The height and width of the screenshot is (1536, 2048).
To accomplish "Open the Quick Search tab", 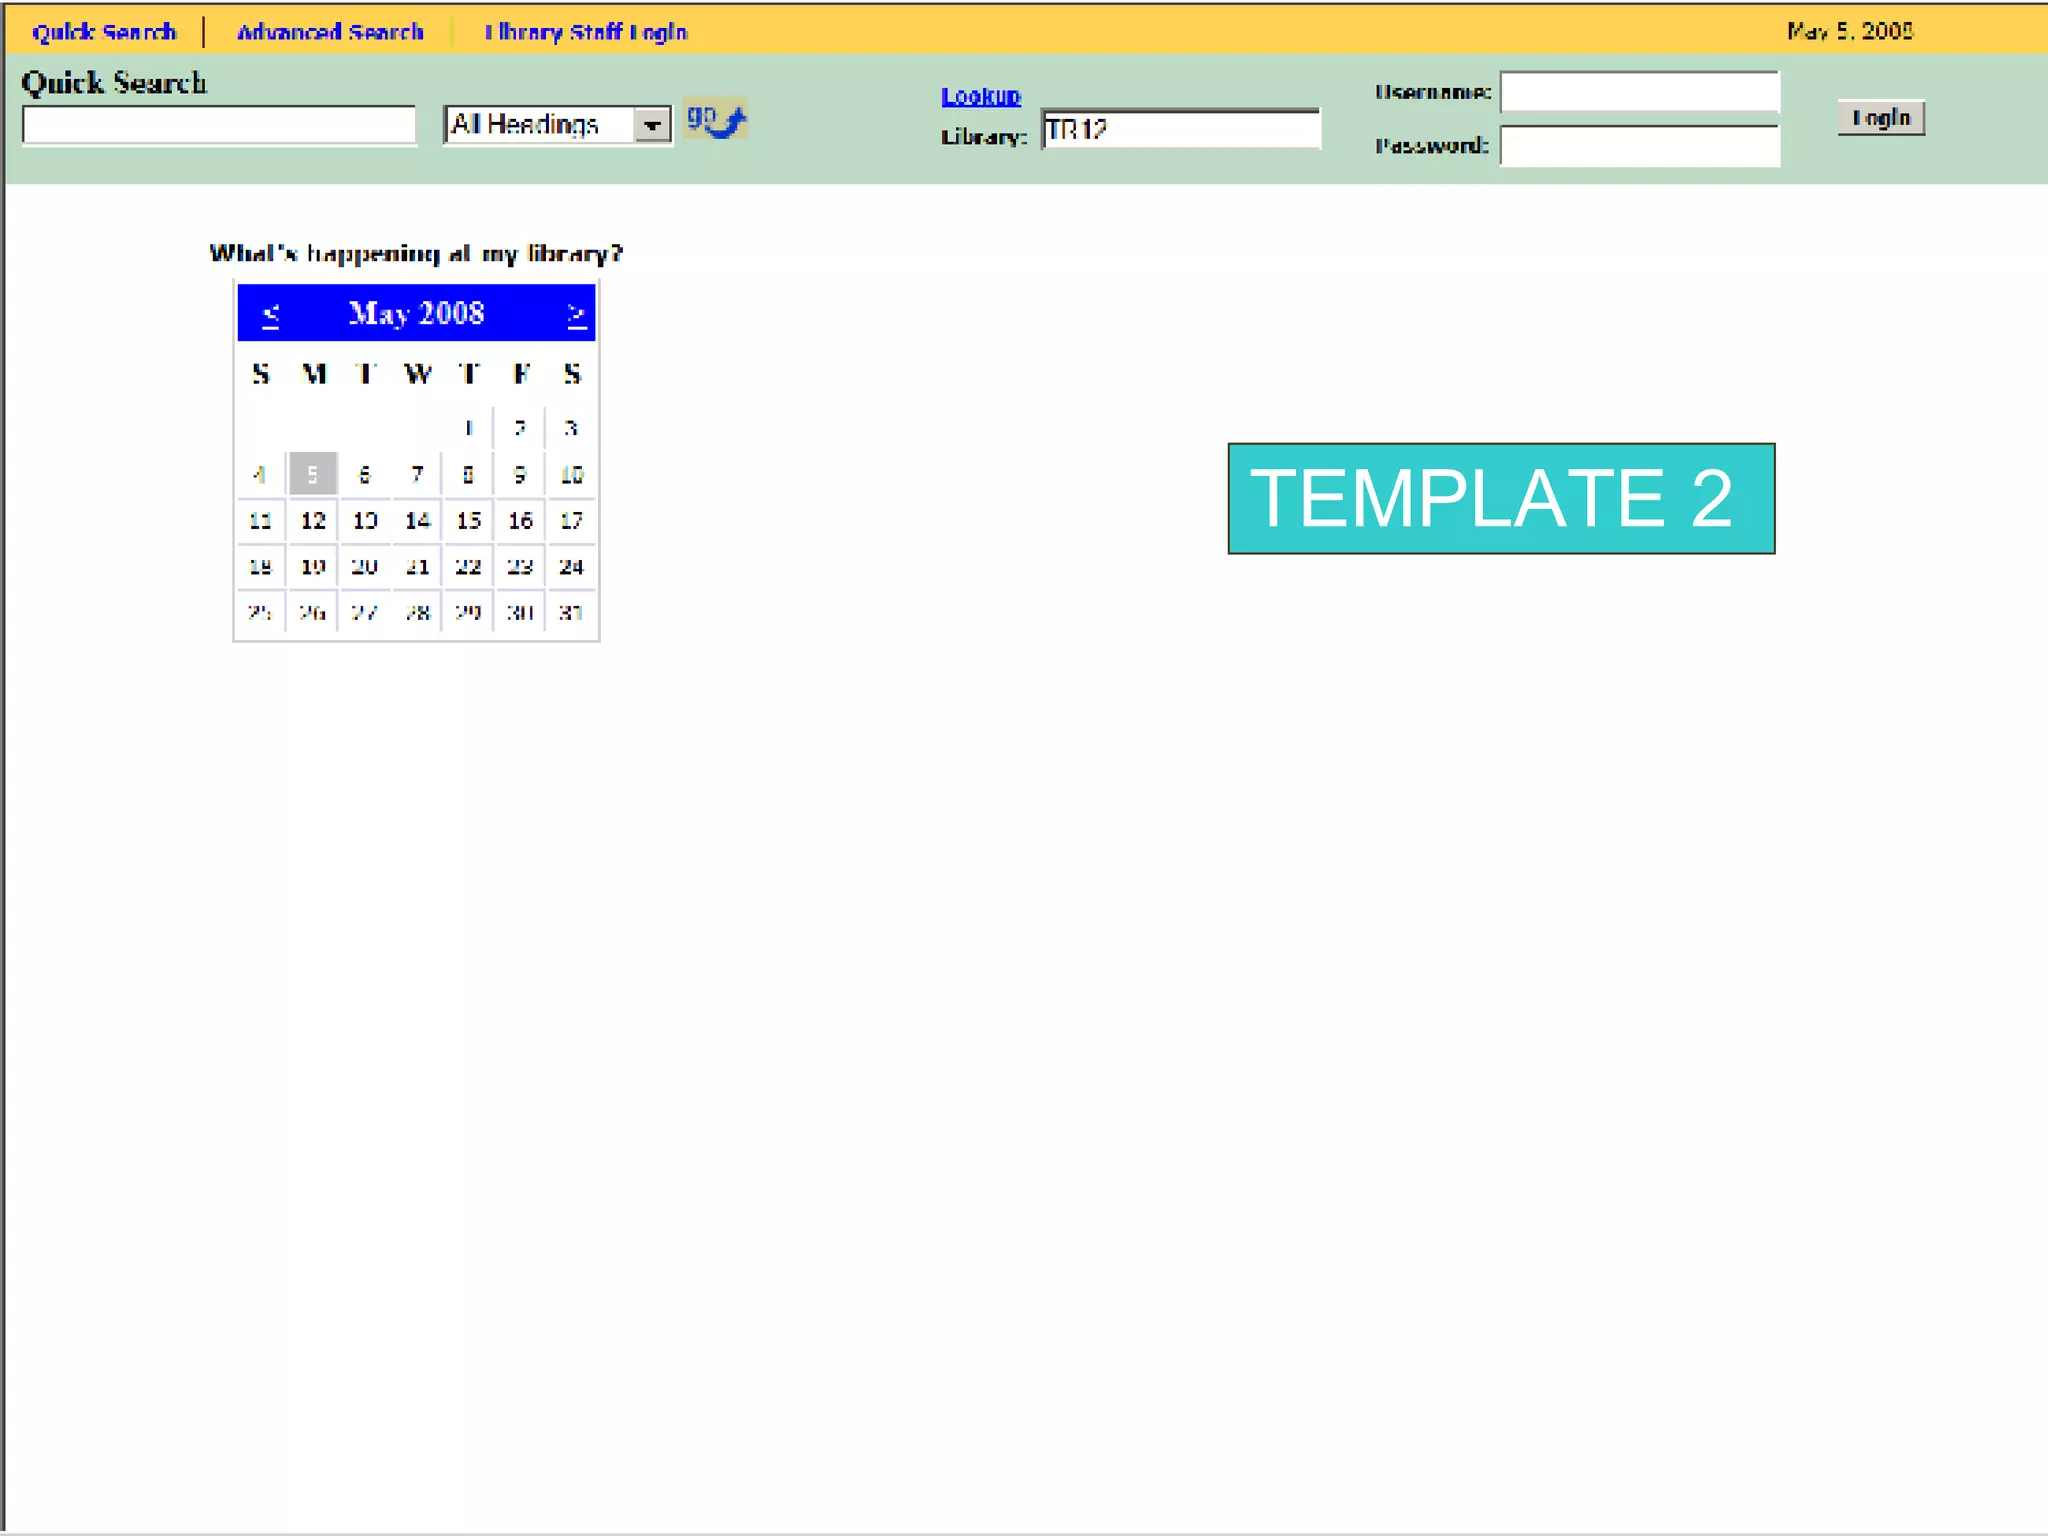I will point(104,32).
